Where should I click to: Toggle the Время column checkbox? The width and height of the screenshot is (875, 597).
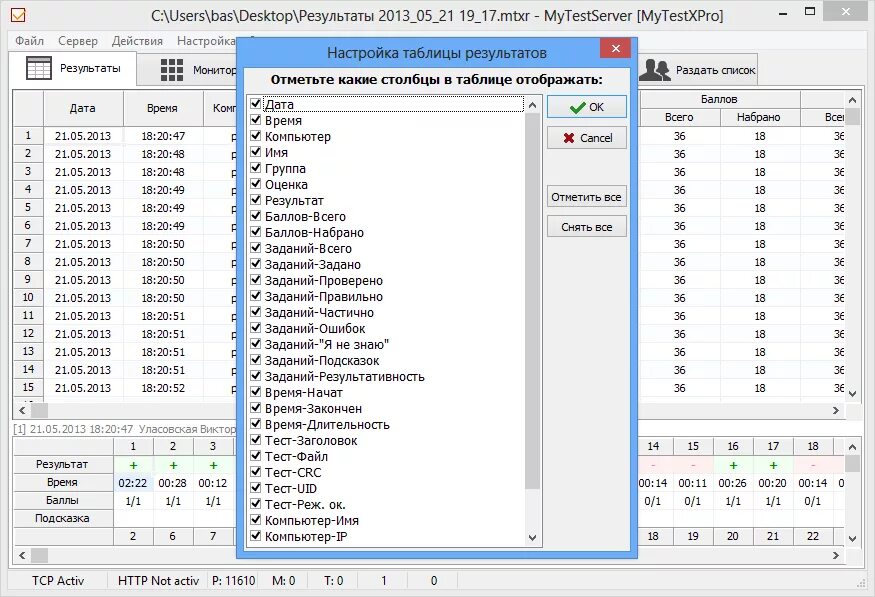pos(256,120)
